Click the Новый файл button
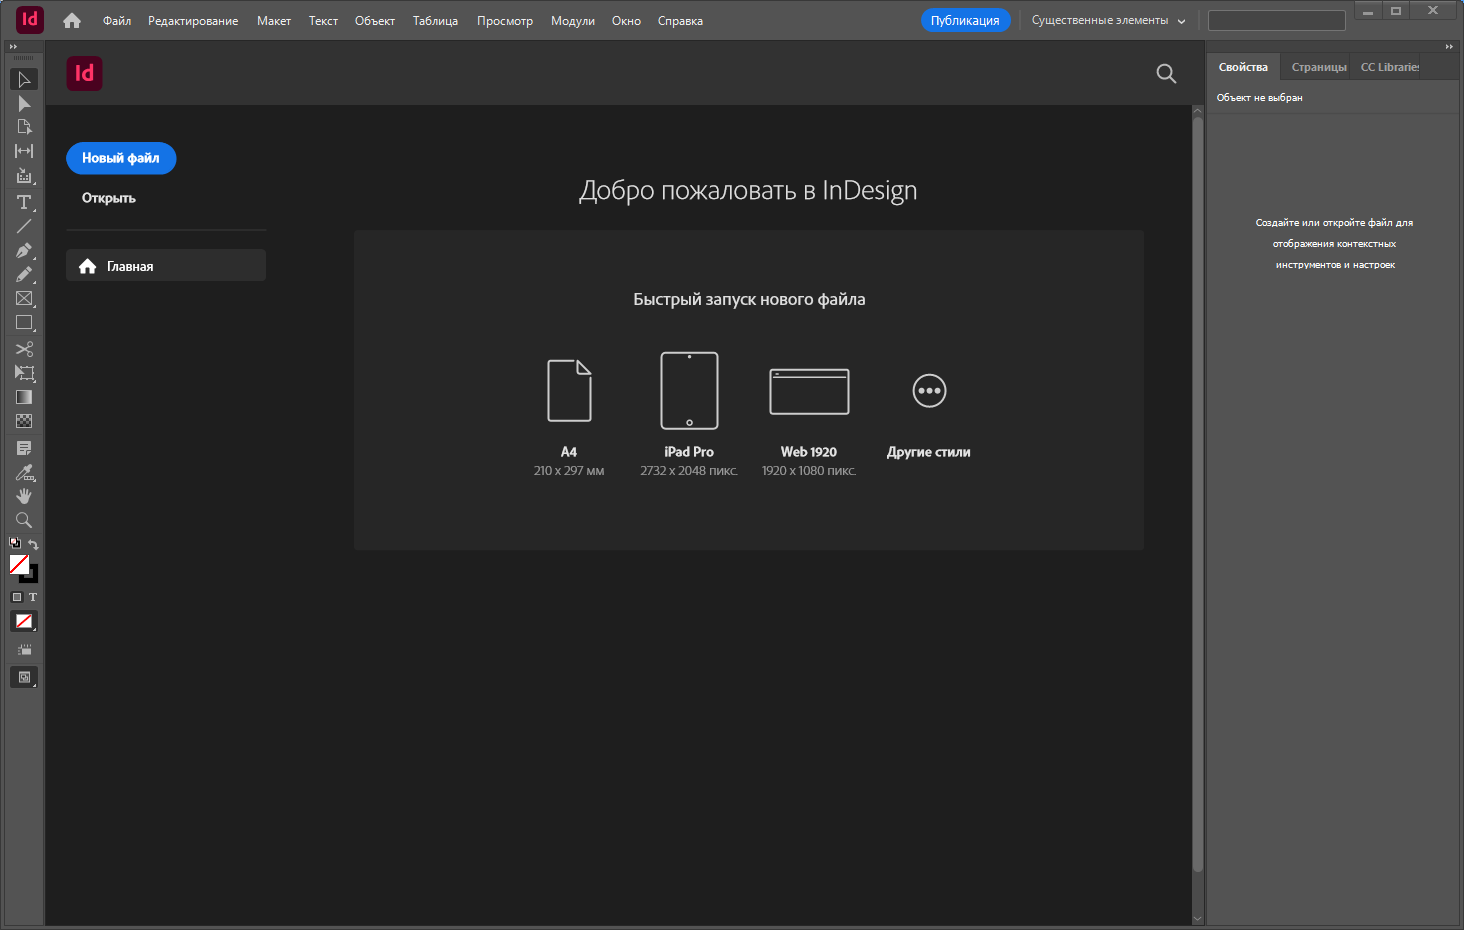This screenshot has width=1464, height=930. tap(121, 158)
